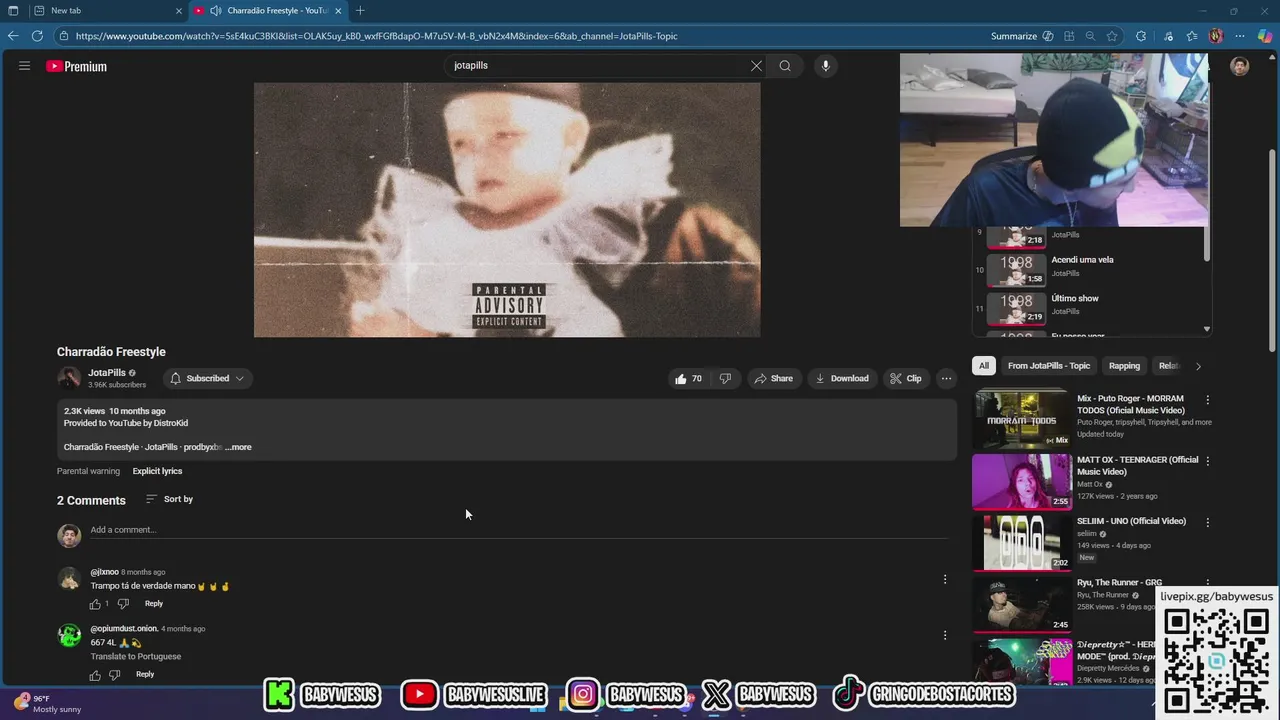1280x720 pixels.
Task: Open the SELIIM - UNO video thumbnail
Action: click(x=1022, y=542)
